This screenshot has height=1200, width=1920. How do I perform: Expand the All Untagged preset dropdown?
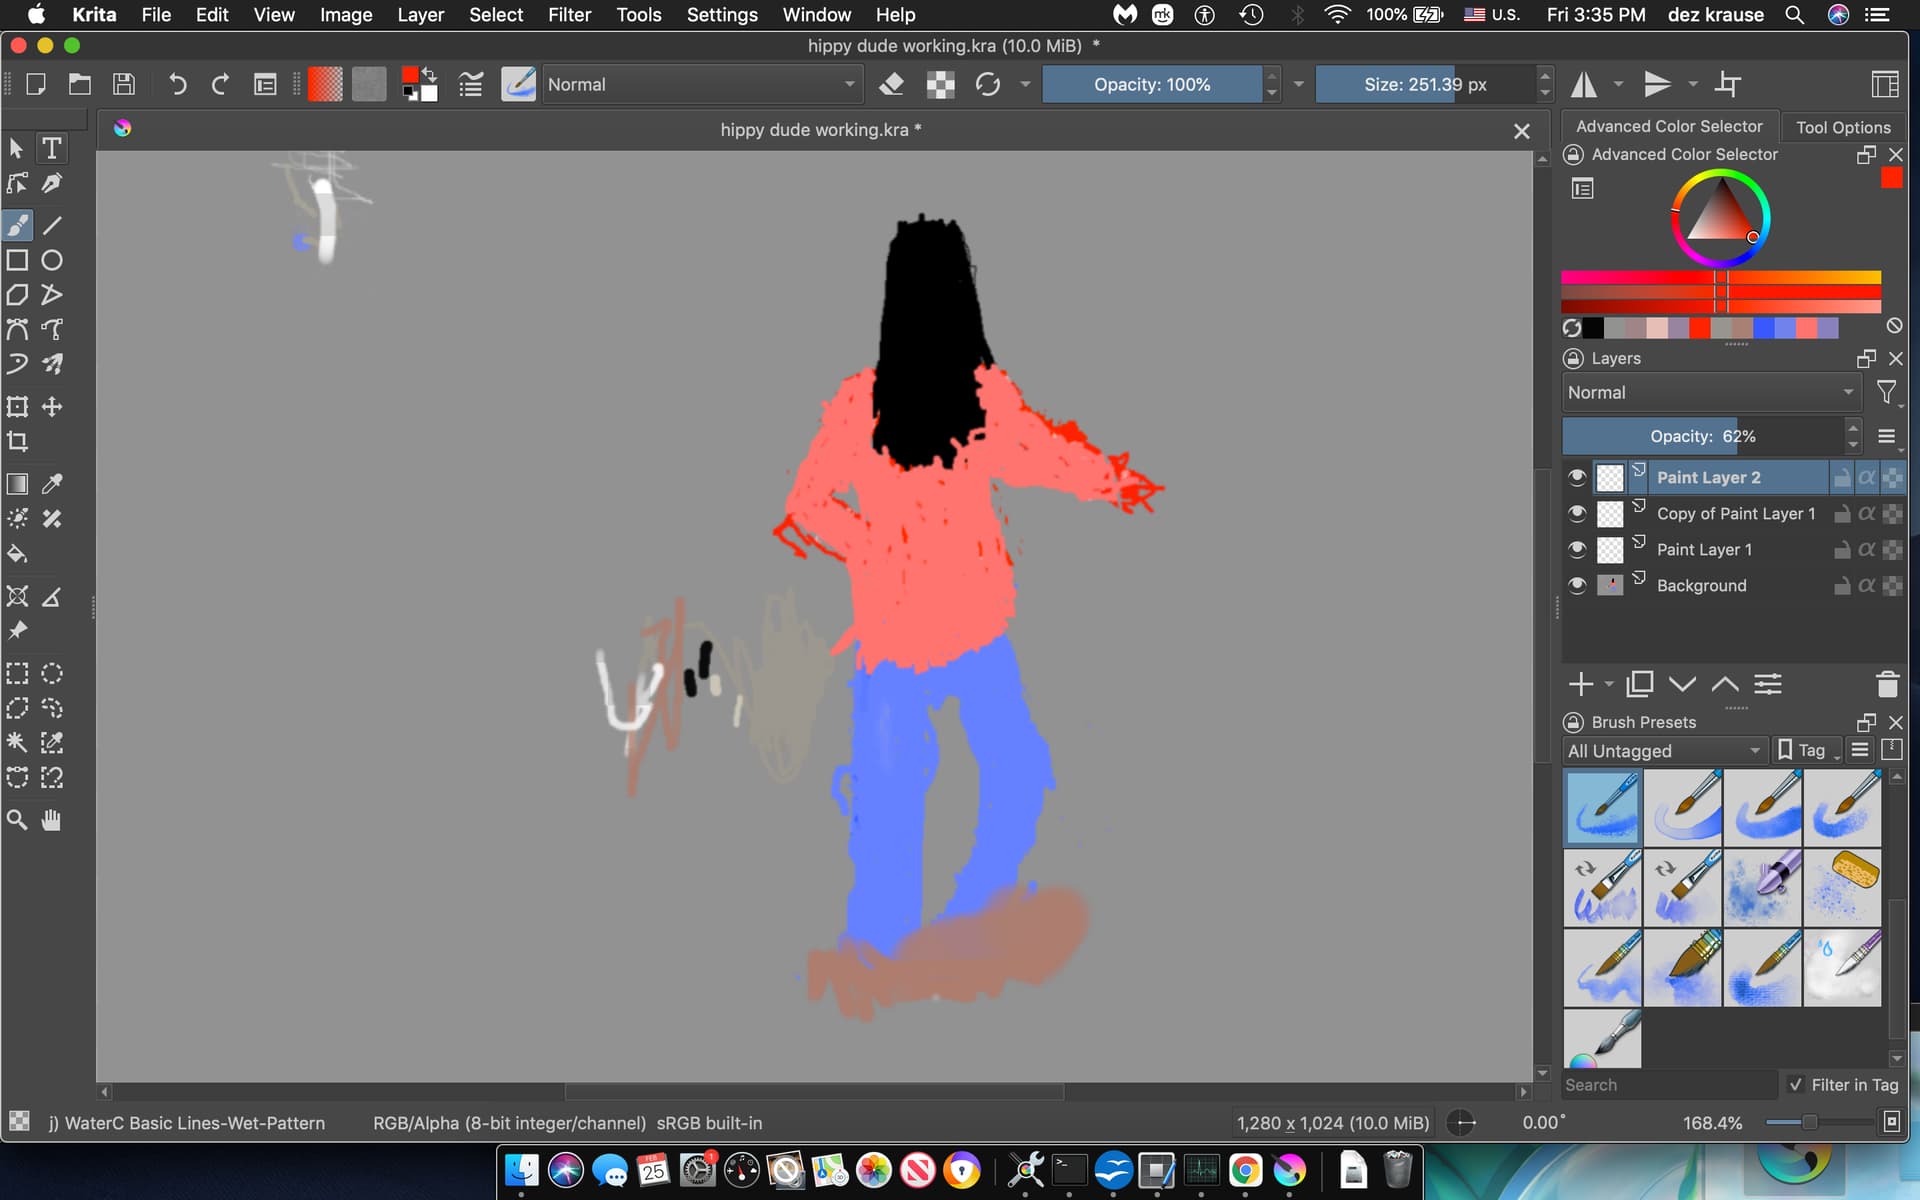tap(1664, 750)
